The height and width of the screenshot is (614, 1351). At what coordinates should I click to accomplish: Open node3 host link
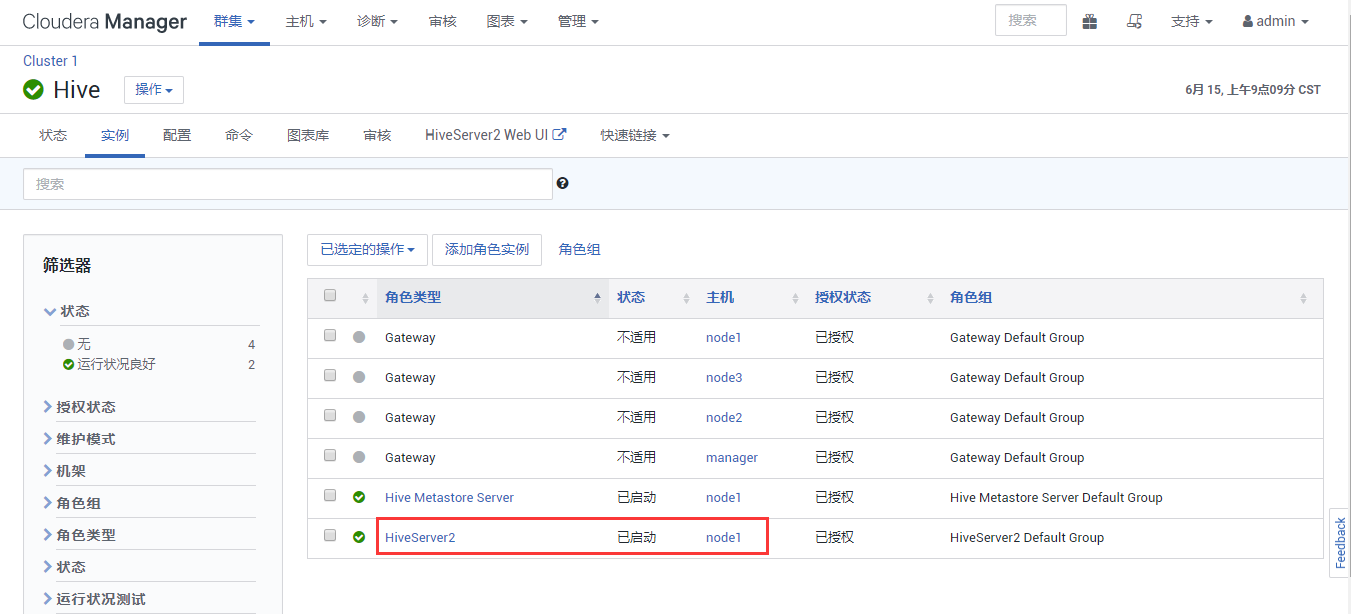click(724, 377)
